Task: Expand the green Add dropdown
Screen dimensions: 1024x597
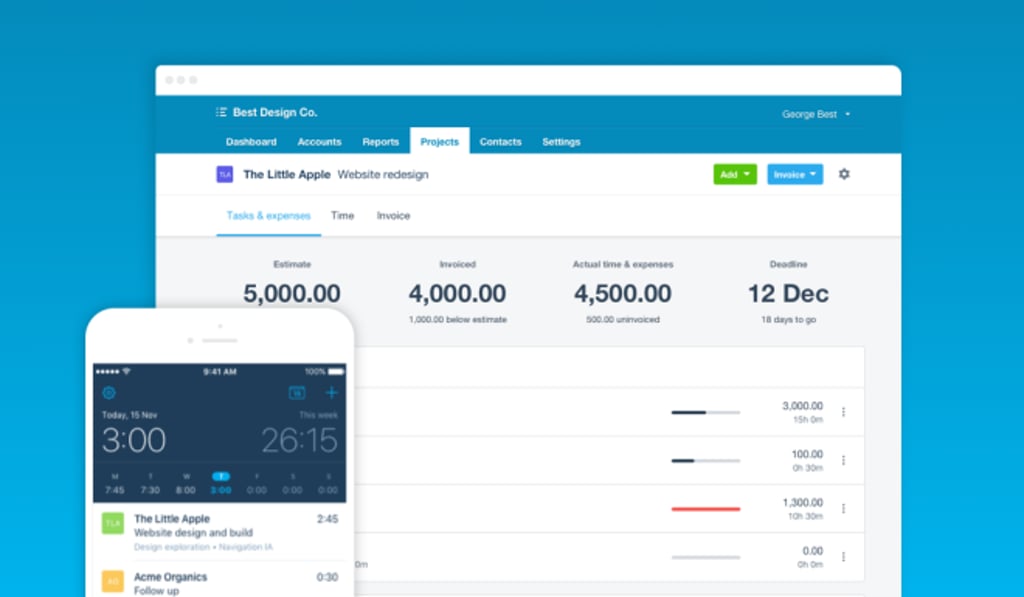Action: click(x=735, y=174)
